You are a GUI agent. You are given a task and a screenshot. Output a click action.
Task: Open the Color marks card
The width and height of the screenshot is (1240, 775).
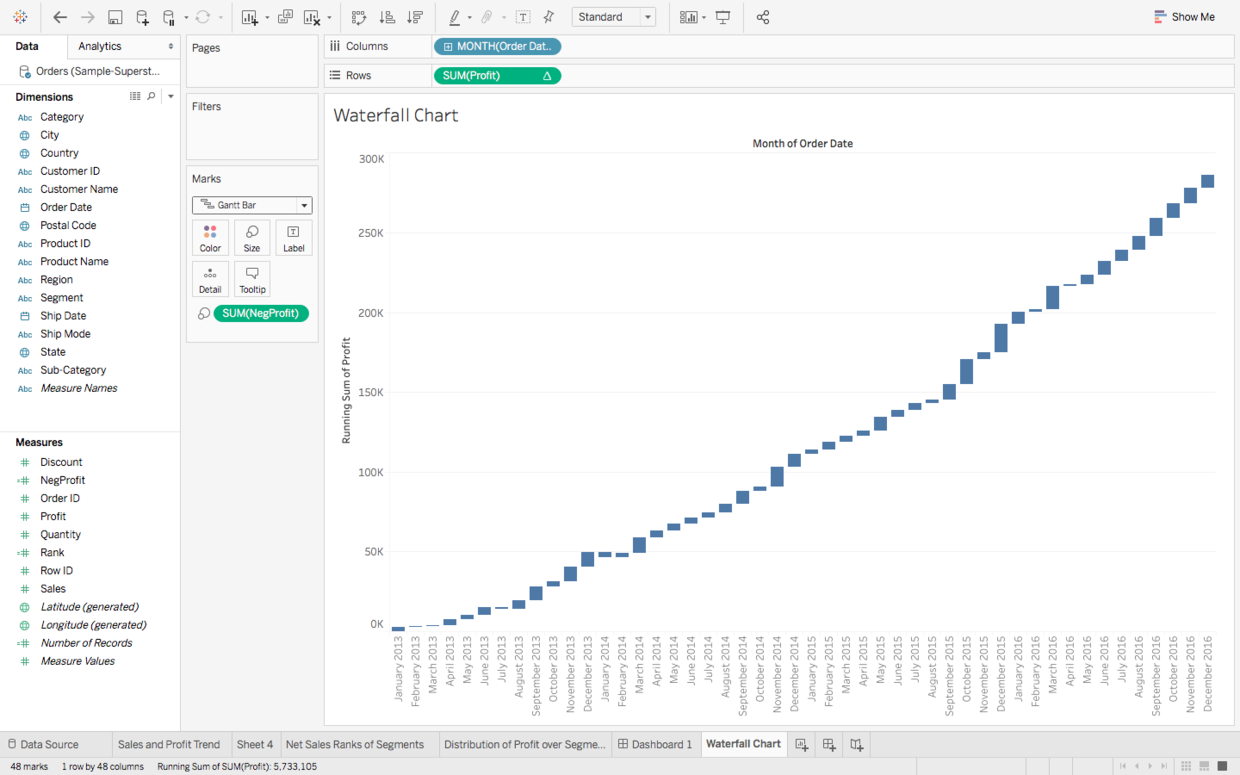pyautogui.click(x=210, y=239)
